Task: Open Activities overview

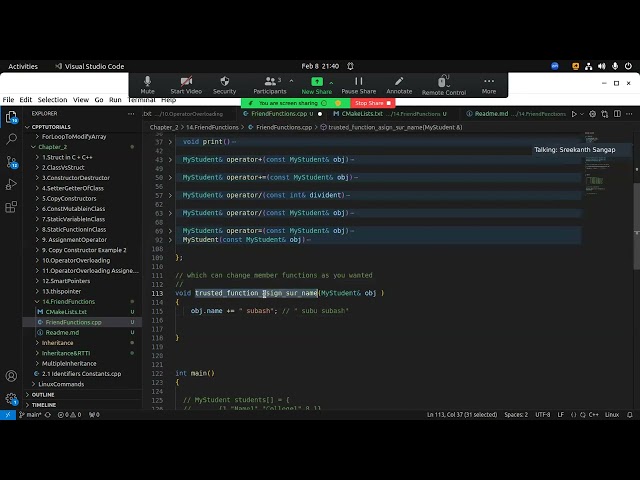Action: coord(23,67)
